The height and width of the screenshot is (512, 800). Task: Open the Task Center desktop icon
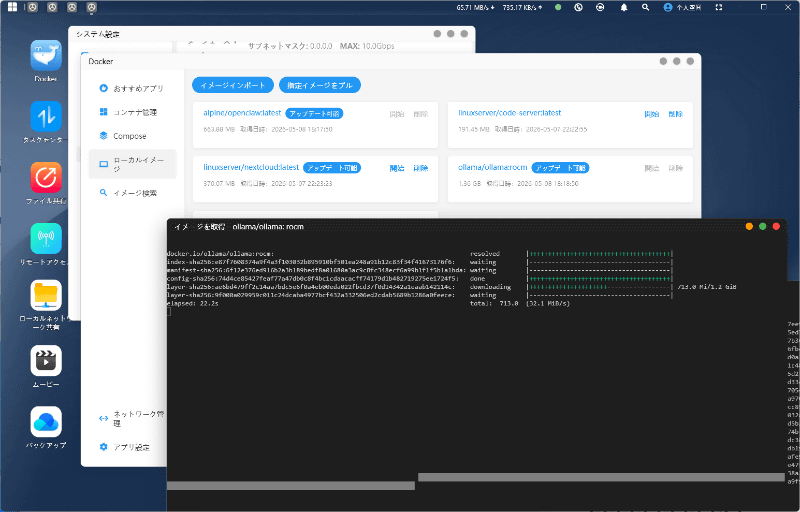click(46, 116)
